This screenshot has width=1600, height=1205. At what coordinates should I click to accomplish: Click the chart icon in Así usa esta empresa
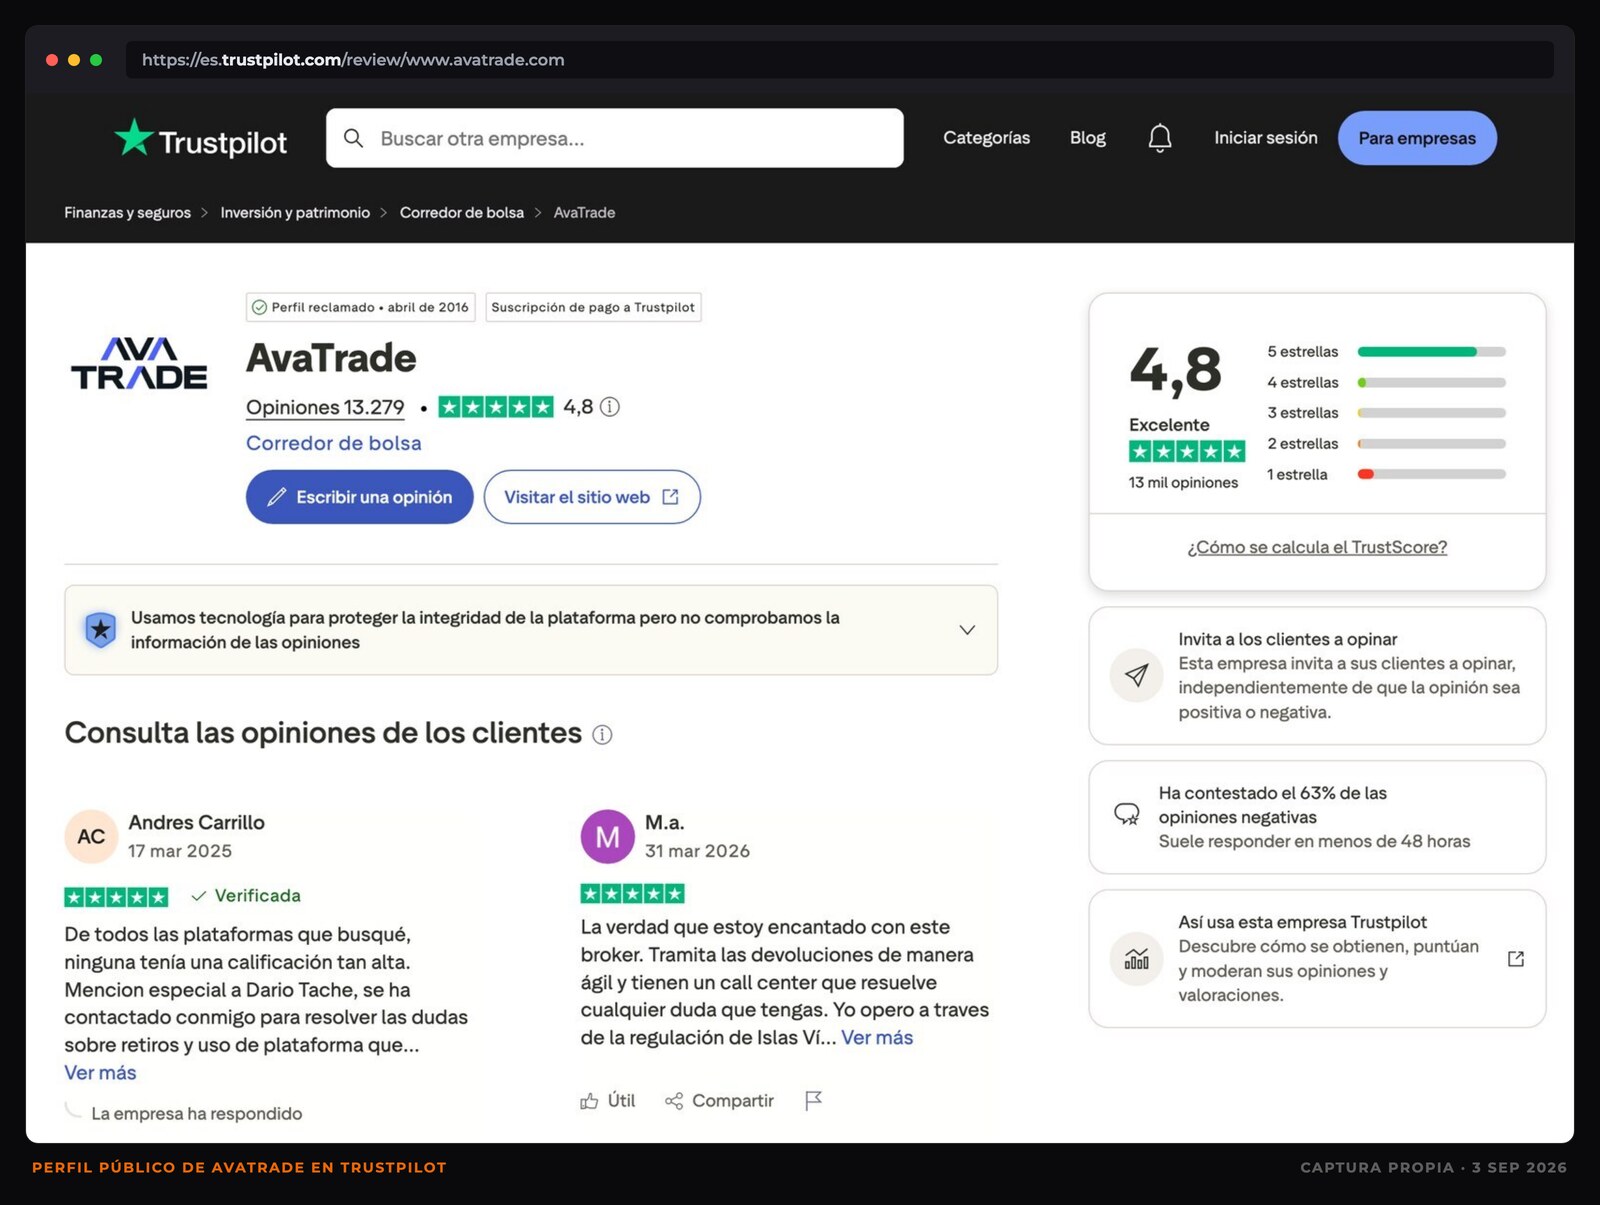tap(1136, 960)
